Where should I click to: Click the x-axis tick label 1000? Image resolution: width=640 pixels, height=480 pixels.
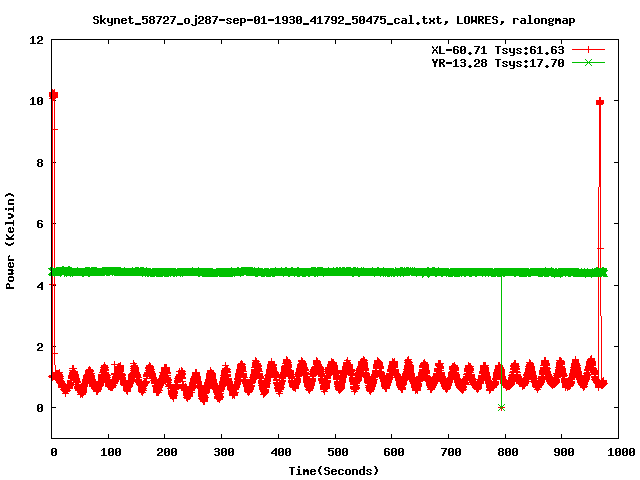pyautogui.click(x=621, y=452)
